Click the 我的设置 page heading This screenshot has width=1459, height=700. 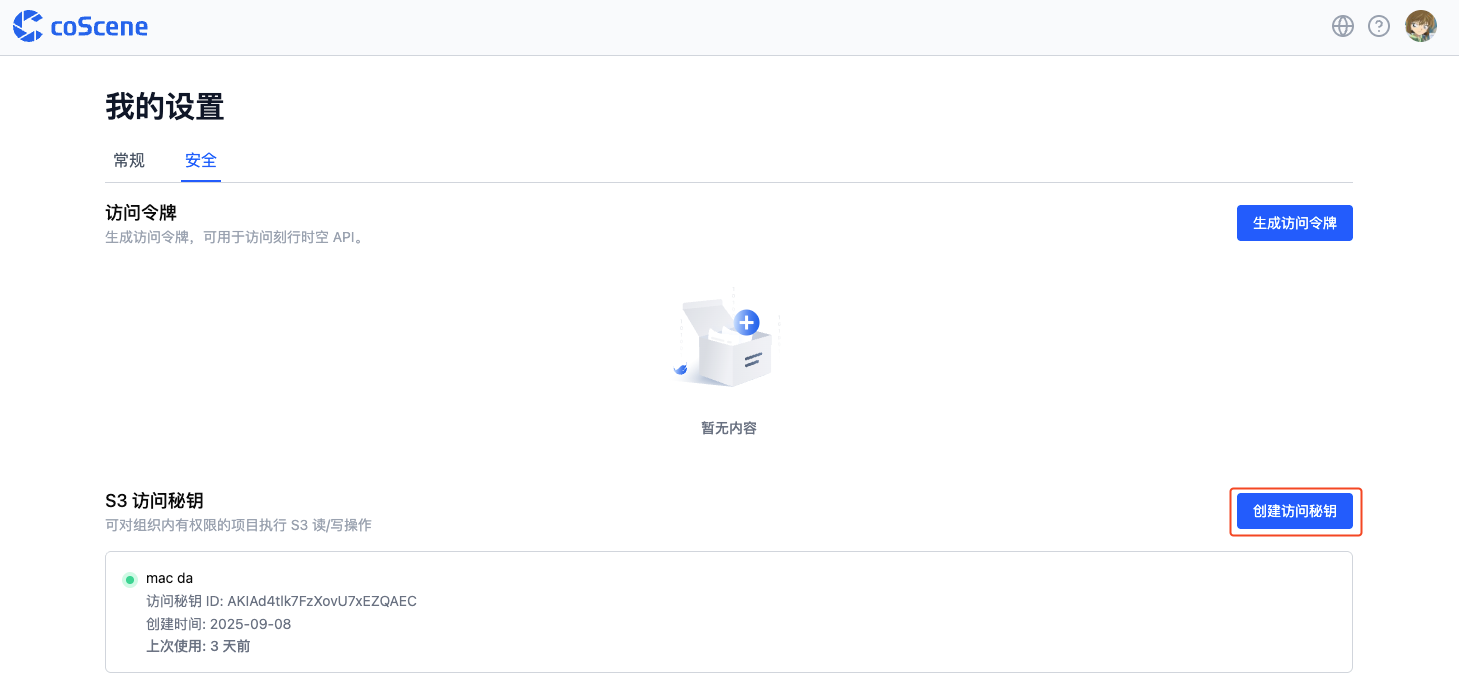click(164, 107)
